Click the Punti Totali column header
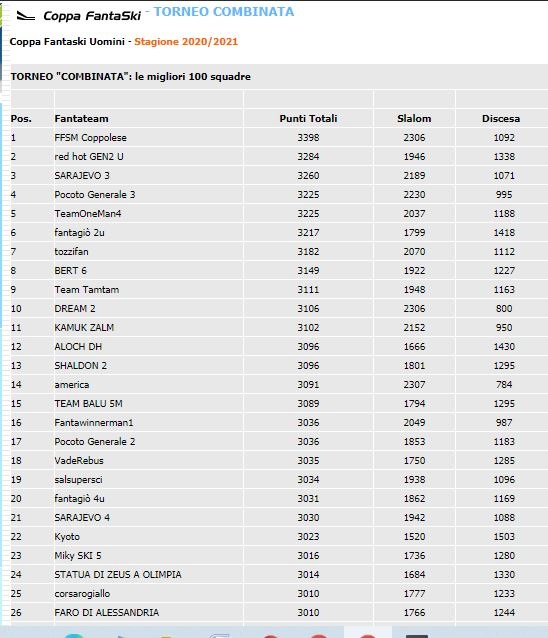Viewport: 548px width, 638px height. [x=308, y=118]
